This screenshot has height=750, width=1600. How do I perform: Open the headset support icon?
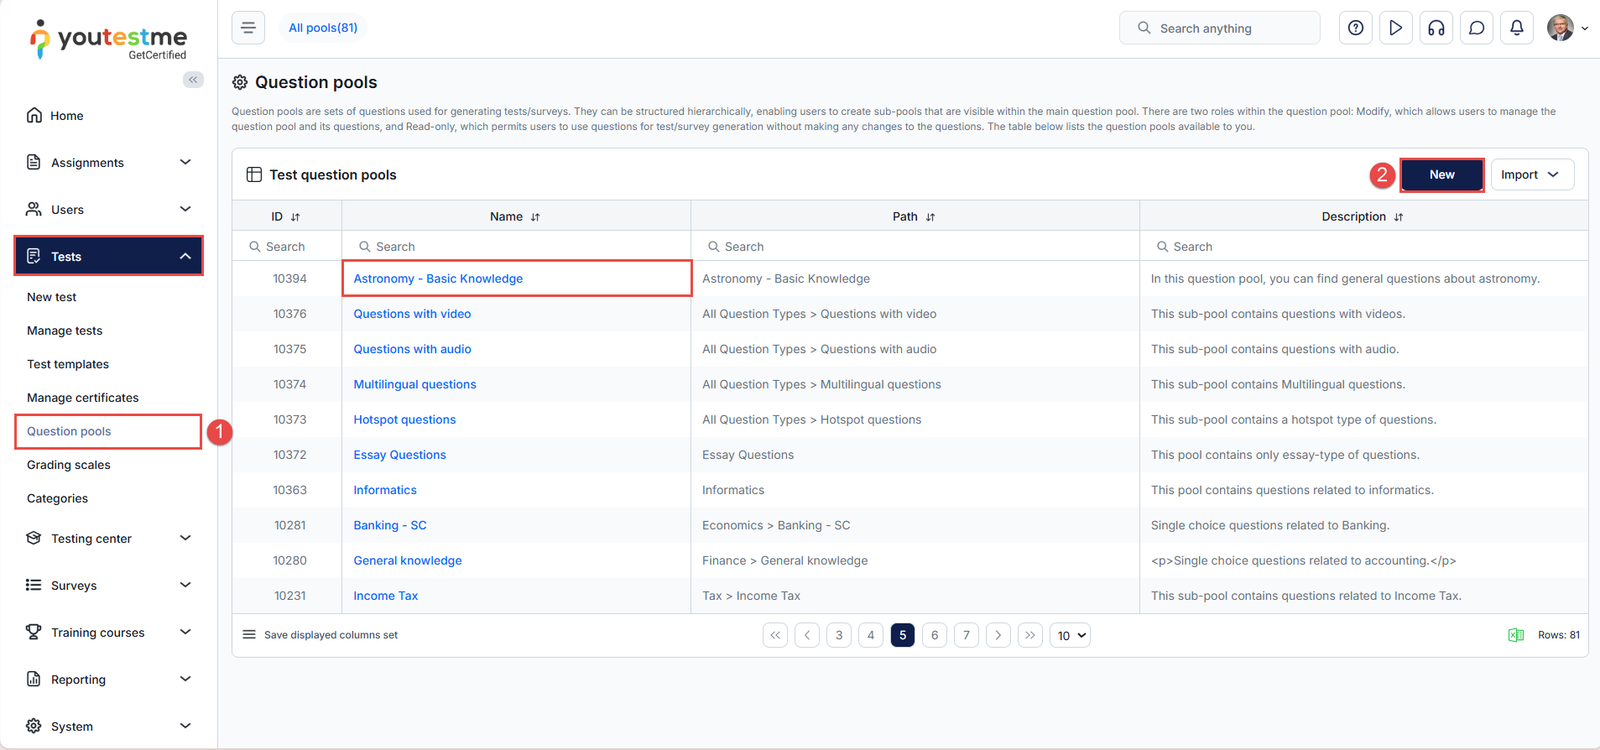[x=1436, y=28]
